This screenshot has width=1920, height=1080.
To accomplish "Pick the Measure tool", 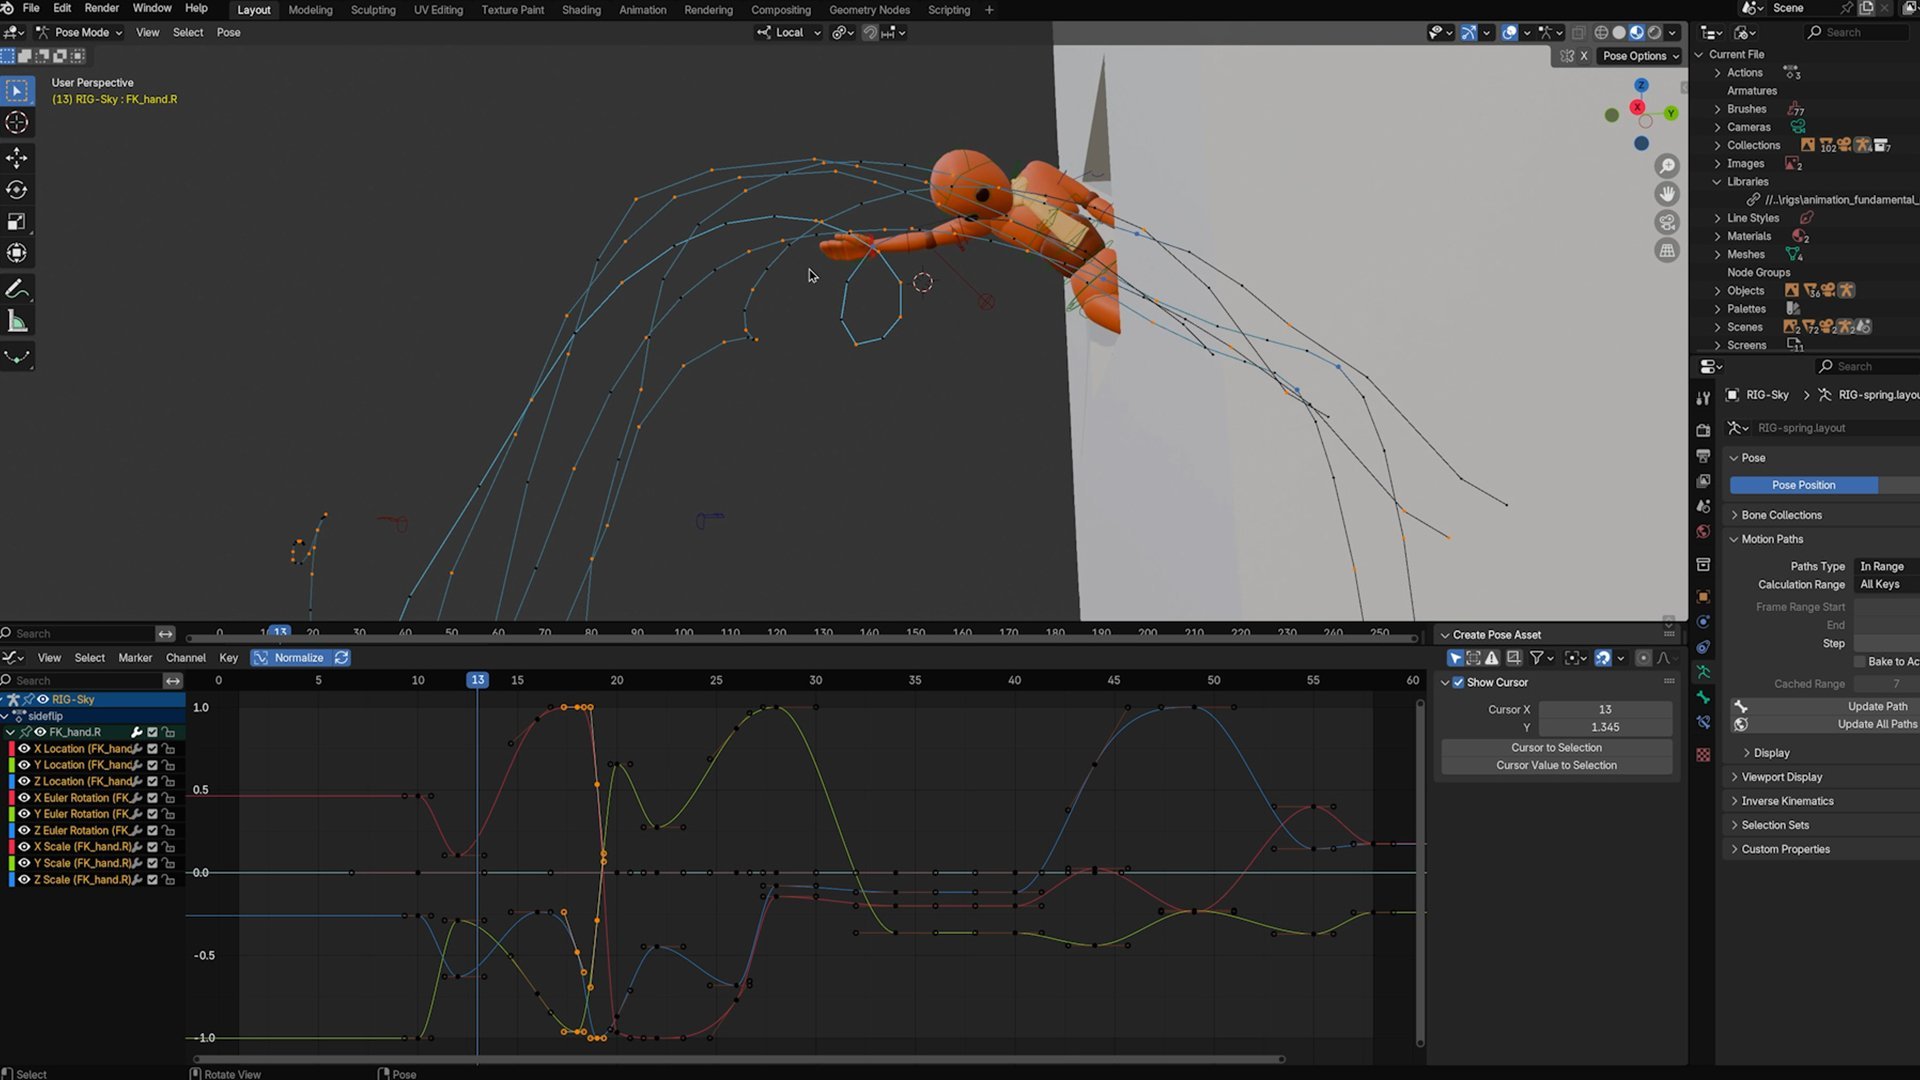I will click(17, 321).
